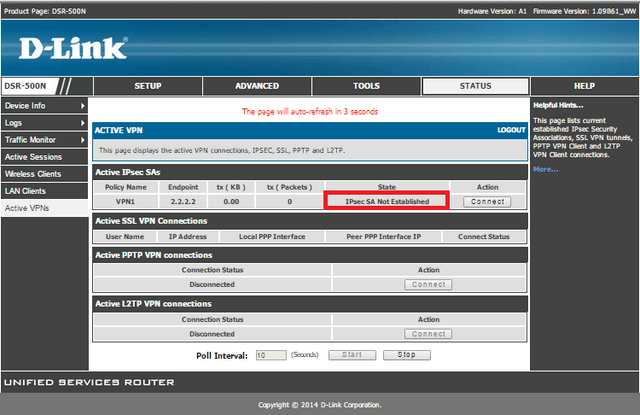Viewport: 640px width, 415px height.
Task: Select Traffic Monitor in the sidebar
Action: pyautogui.click(x=44, y=140)
